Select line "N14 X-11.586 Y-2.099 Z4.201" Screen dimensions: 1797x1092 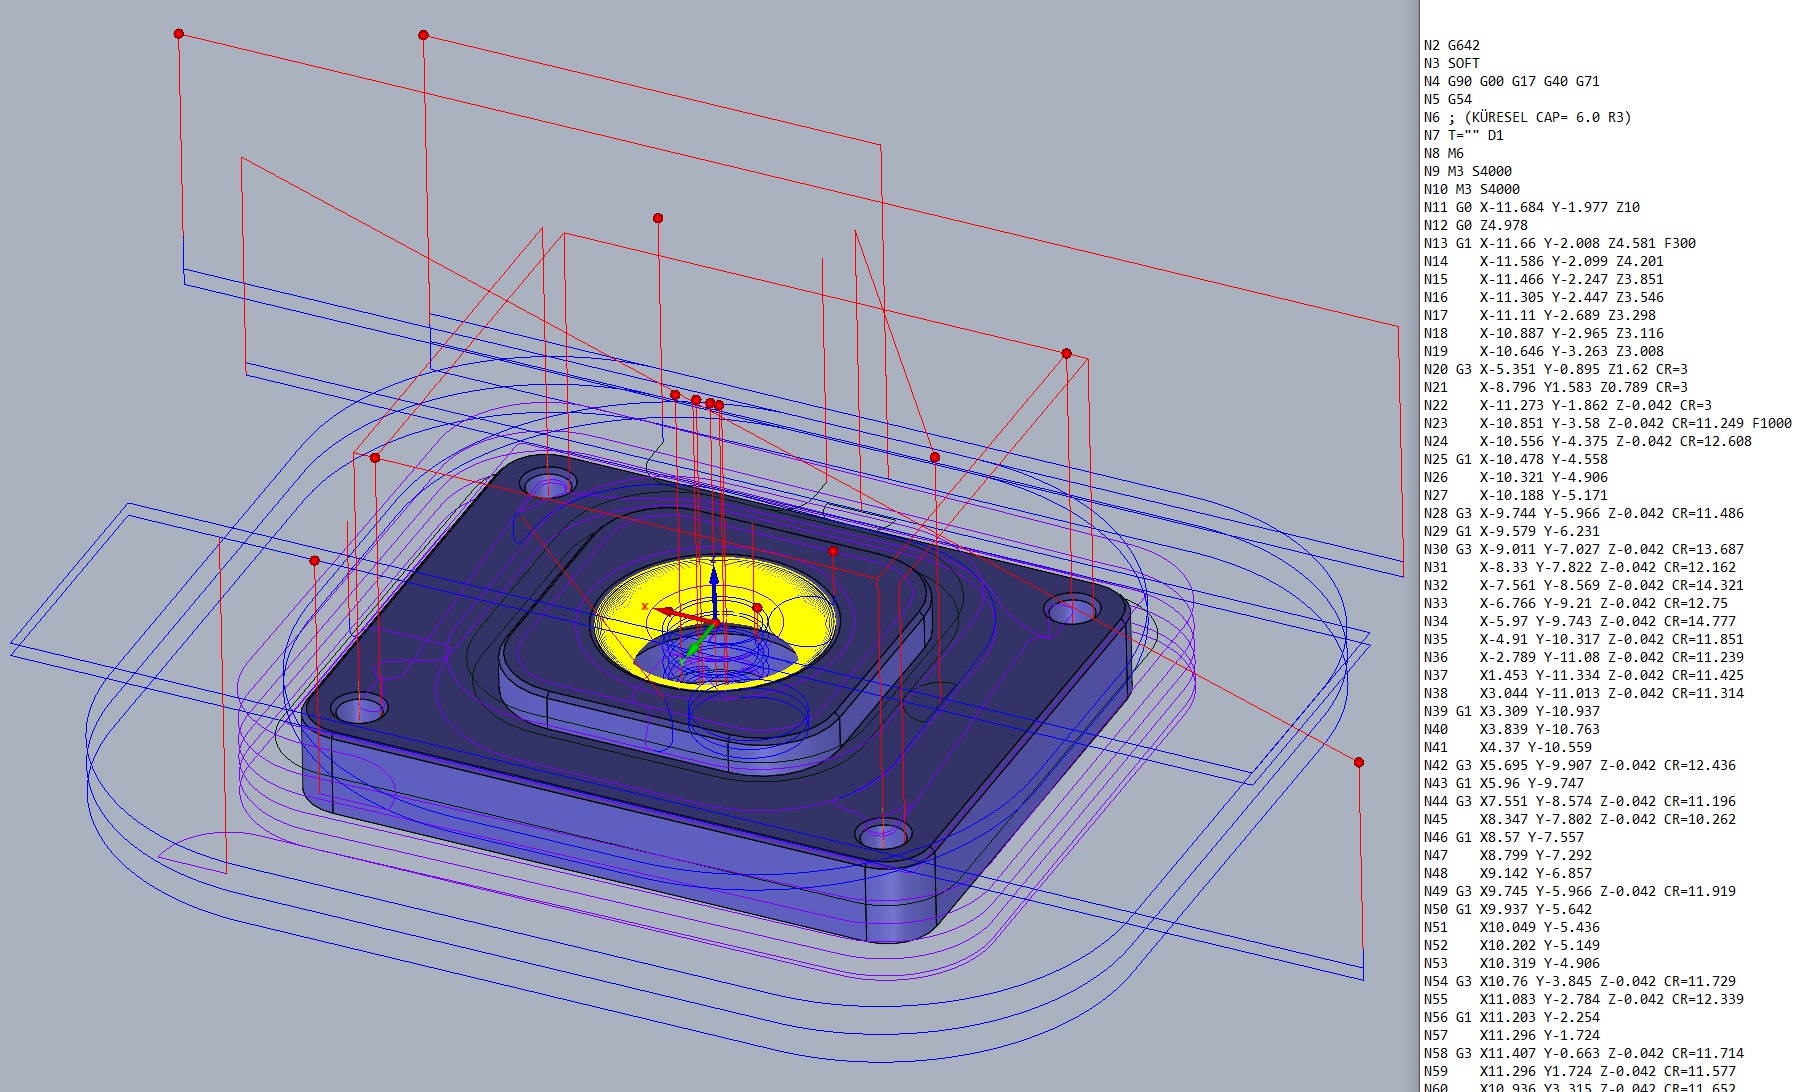(1544, 261)
